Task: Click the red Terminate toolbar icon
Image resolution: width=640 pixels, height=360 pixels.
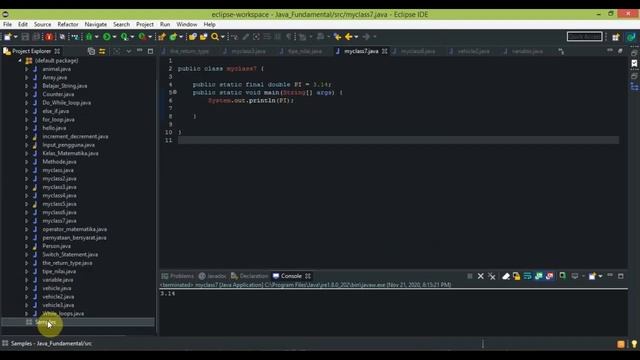Action: click(x=49, y=37)
